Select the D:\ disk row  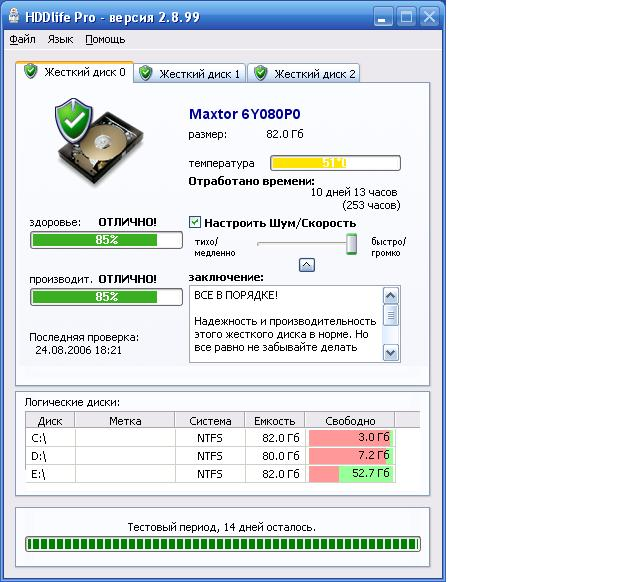pos(210,456)
